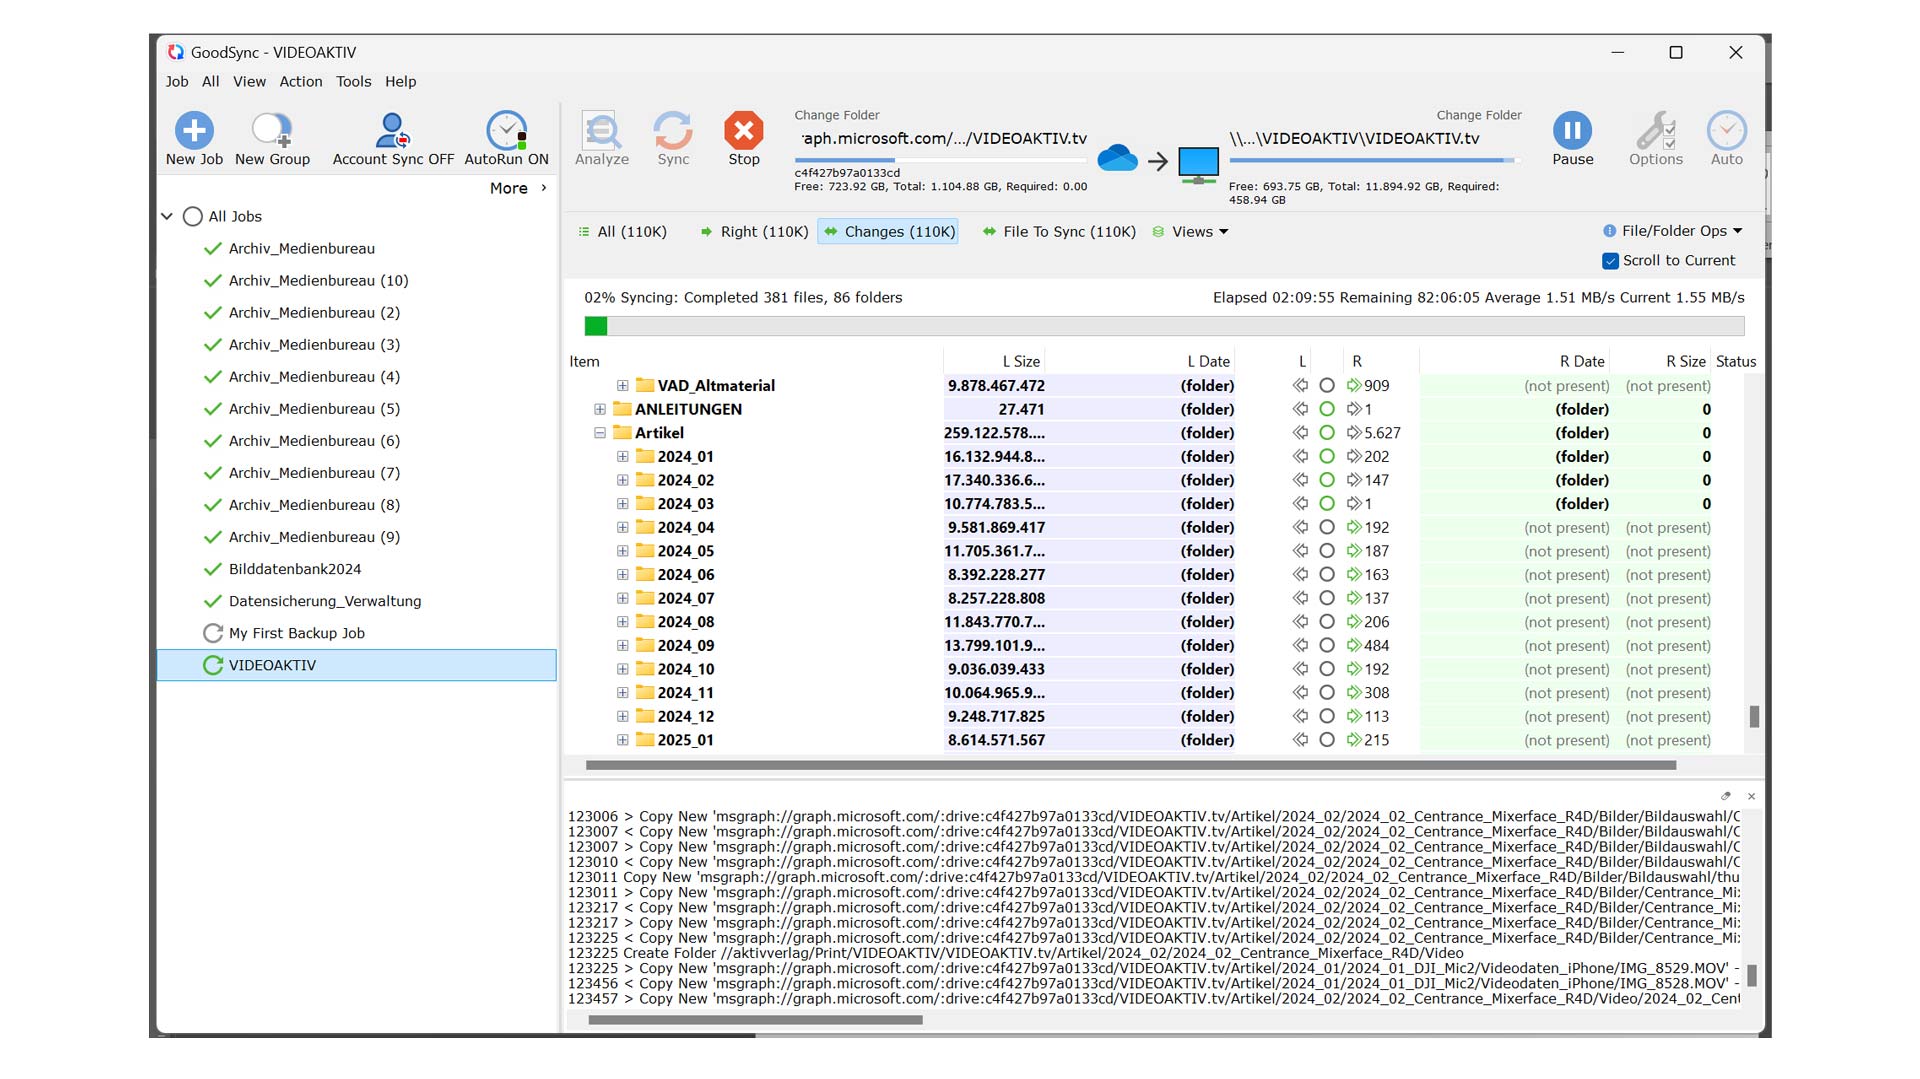This screenshot has width=1920, height=1079.
Task: Stop the running sync job
Action: pyautogui.click(x=743, y=131)
